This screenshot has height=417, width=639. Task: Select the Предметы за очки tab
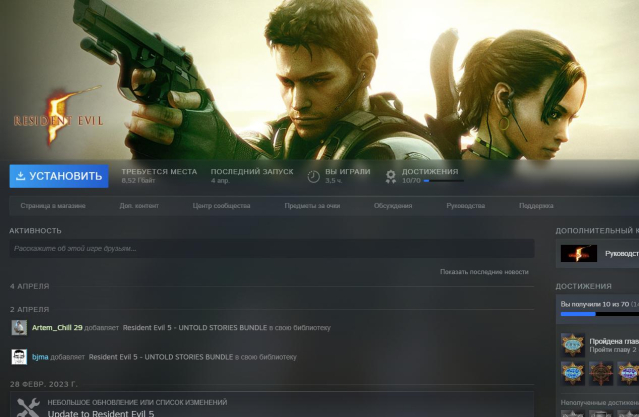coord(312,206)
